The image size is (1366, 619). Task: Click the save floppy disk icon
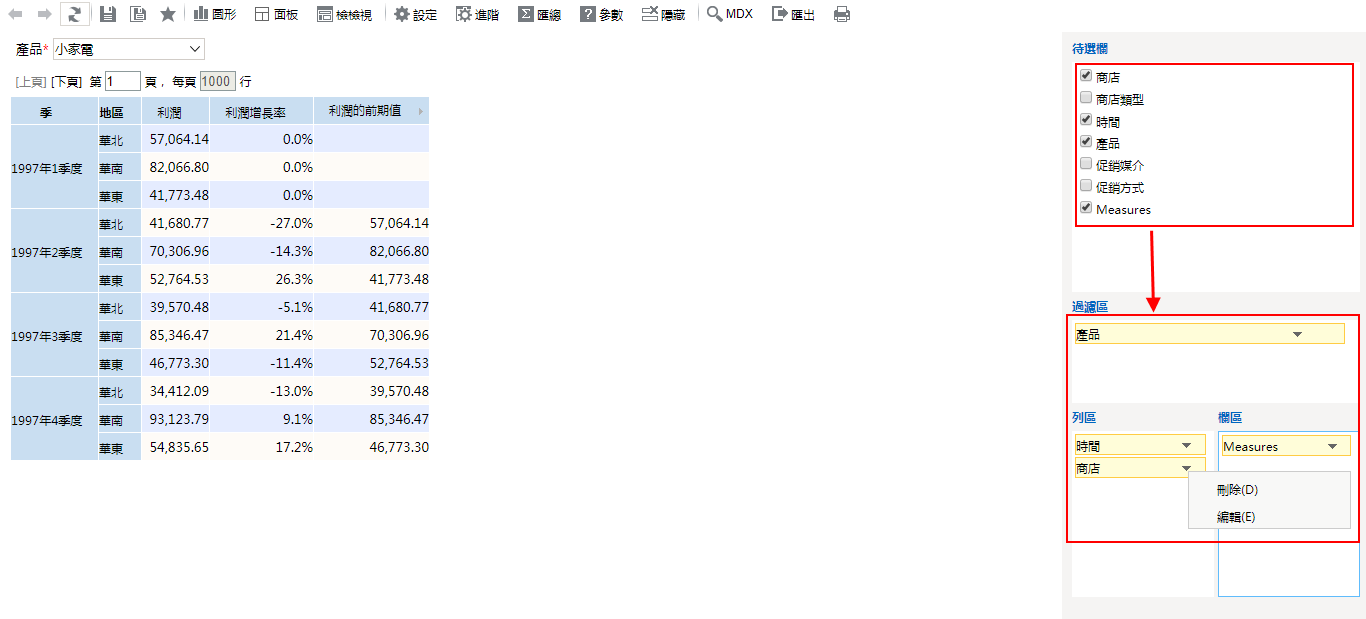(107, 14)
